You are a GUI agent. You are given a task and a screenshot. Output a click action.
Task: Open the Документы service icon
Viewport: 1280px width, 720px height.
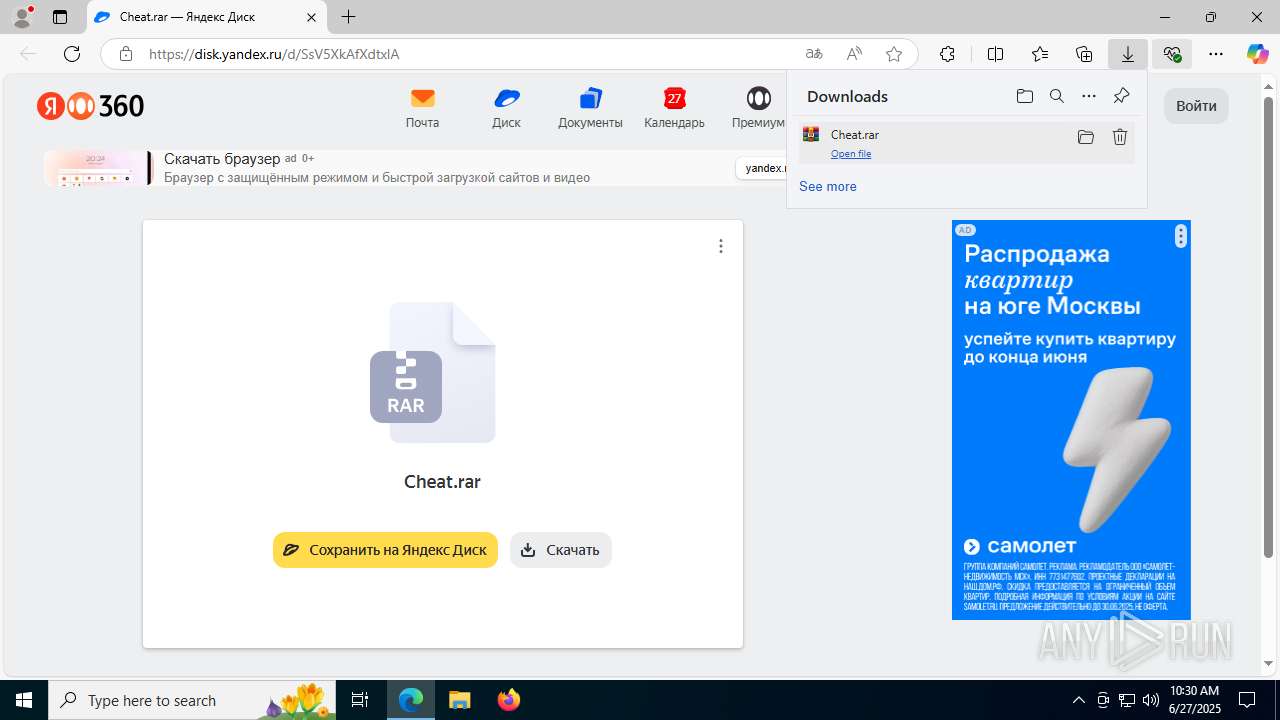[590, 108]
